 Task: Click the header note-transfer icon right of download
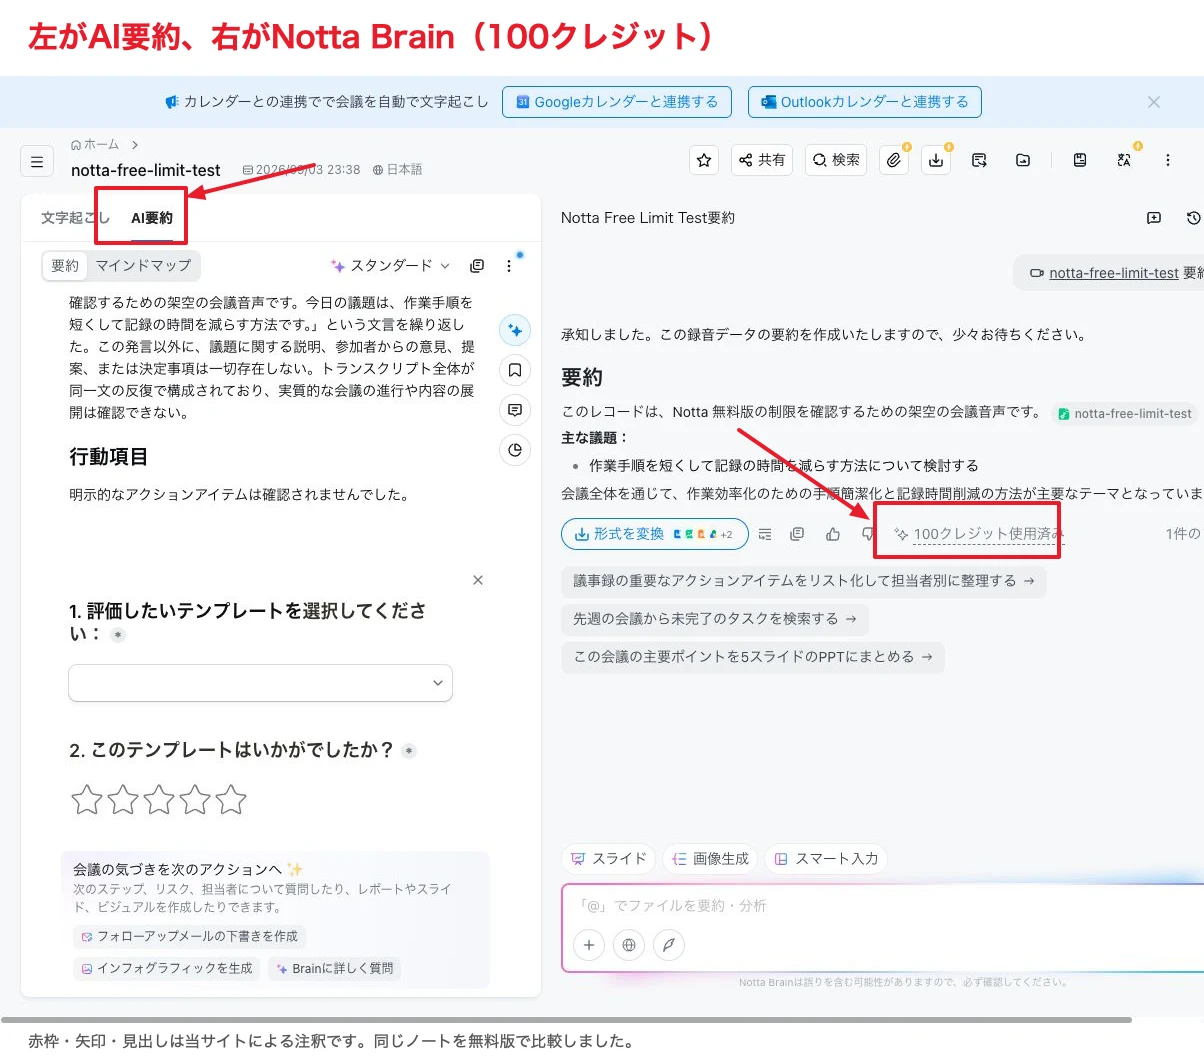tap(979, 160)
